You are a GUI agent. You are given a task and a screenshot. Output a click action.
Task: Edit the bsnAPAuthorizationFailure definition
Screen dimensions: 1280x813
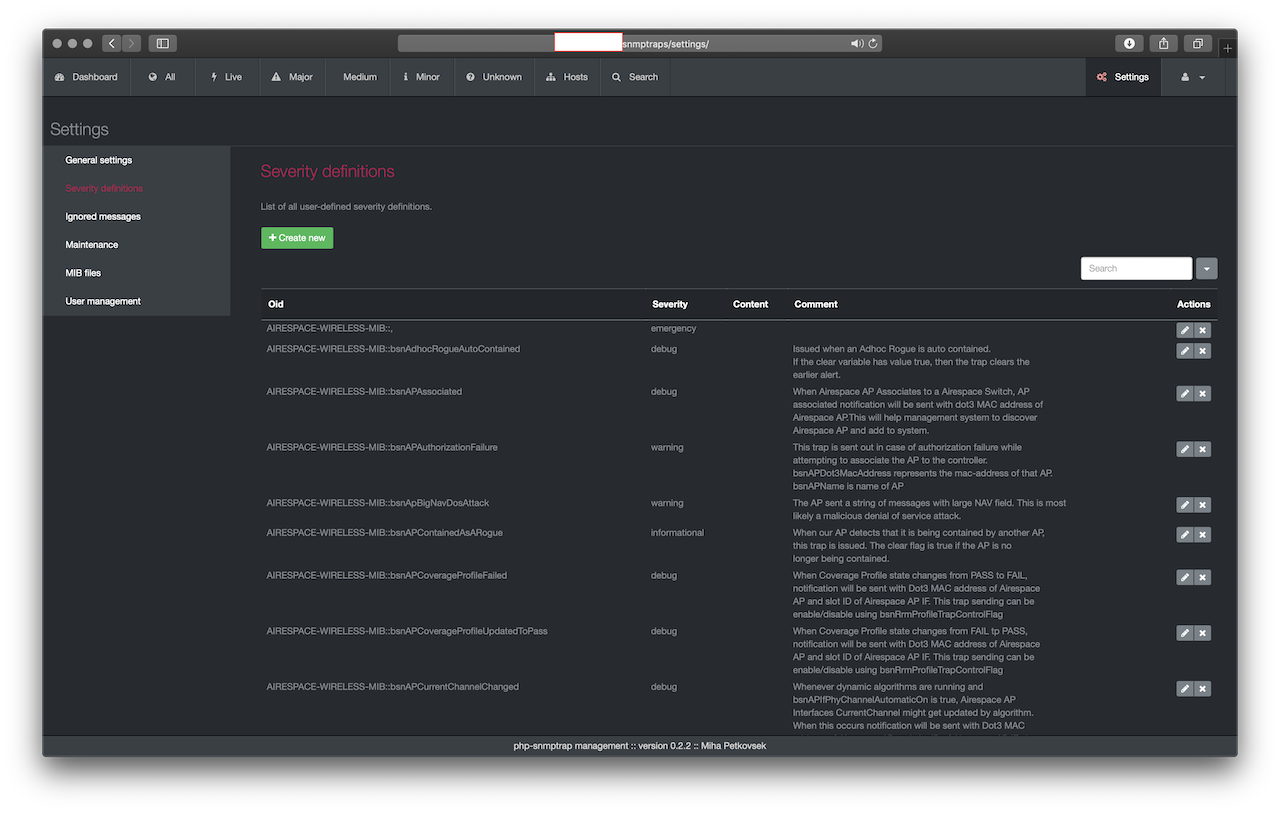click(1185, 449)
